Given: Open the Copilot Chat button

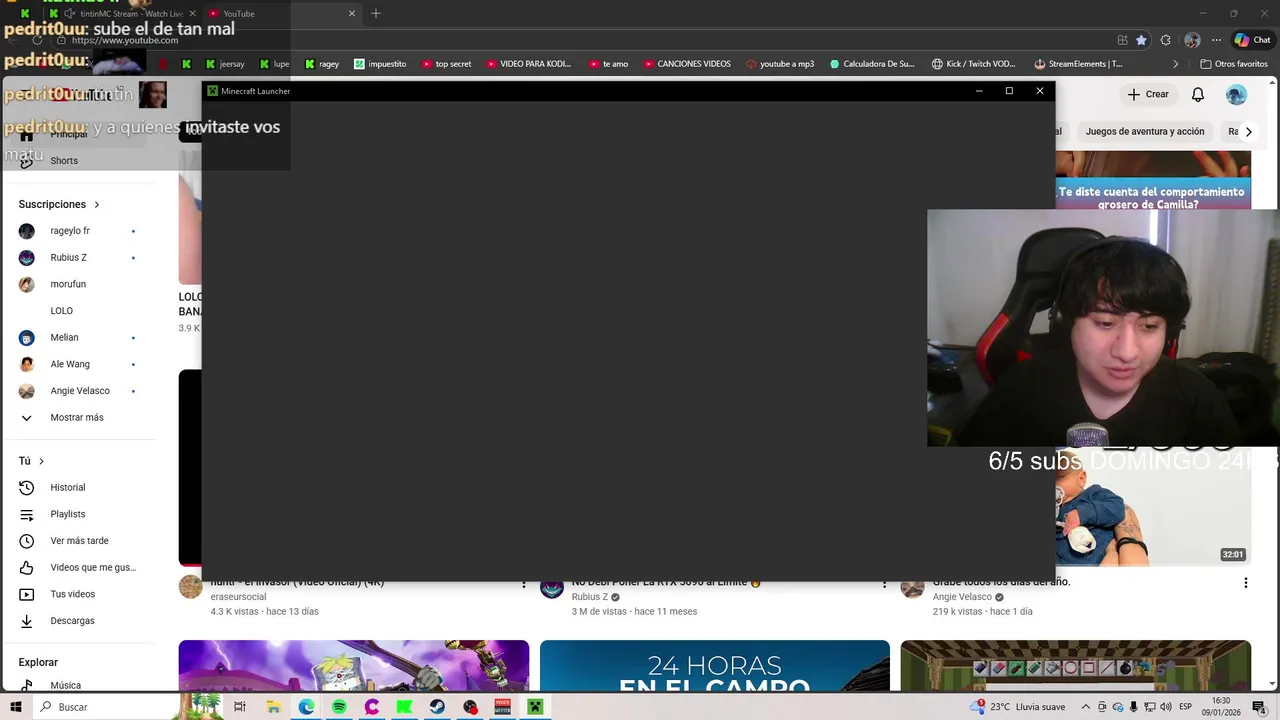Looking at the screenshot, I should (1252, 40).
